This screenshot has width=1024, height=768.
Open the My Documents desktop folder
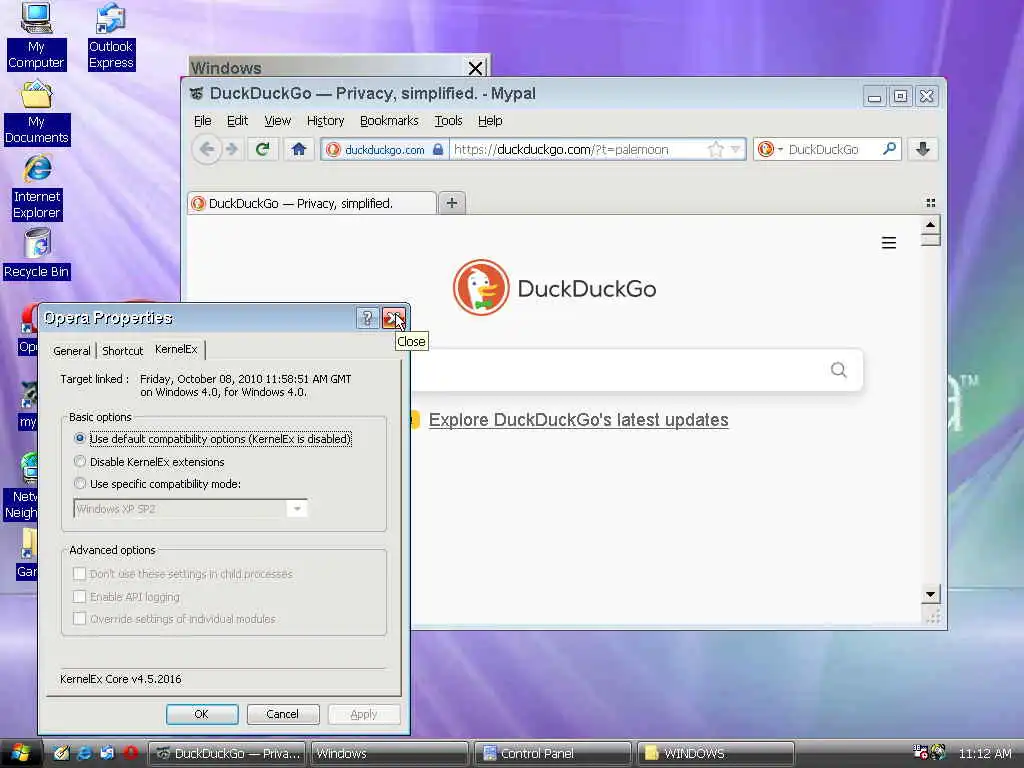37,113
